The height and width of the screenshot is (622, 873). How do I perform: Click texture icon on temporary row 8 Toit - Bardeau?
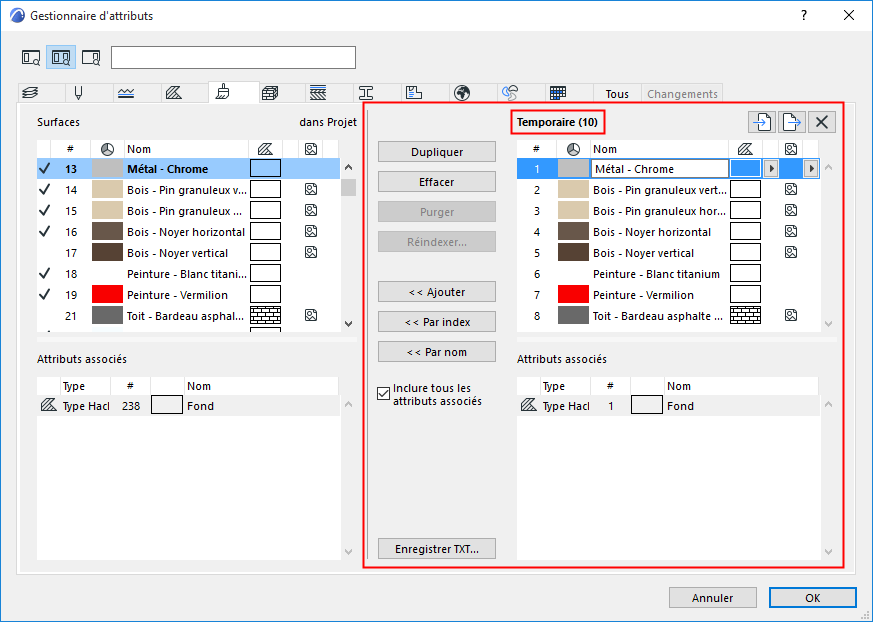tap(791, 315)
